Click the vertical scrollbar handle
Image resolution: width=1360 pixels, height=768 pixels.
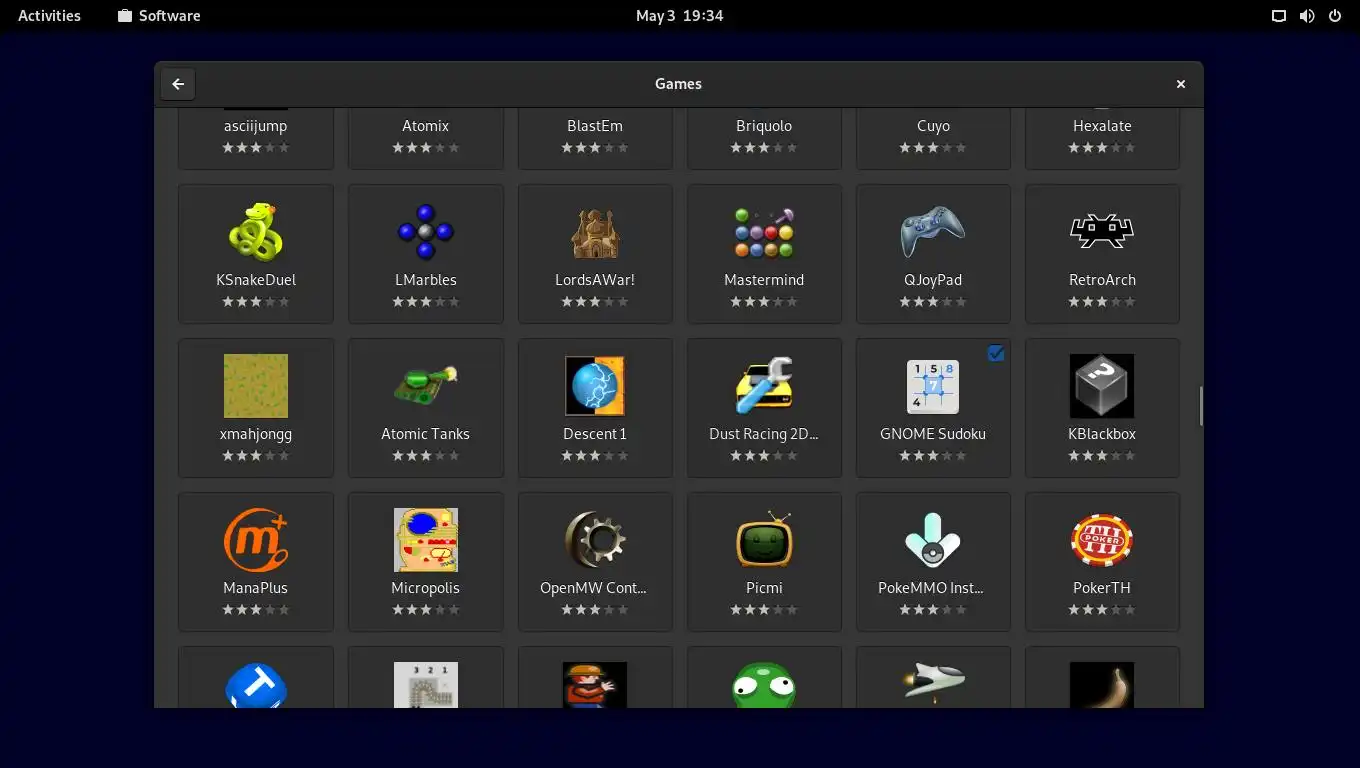[x=1200, y=406]
